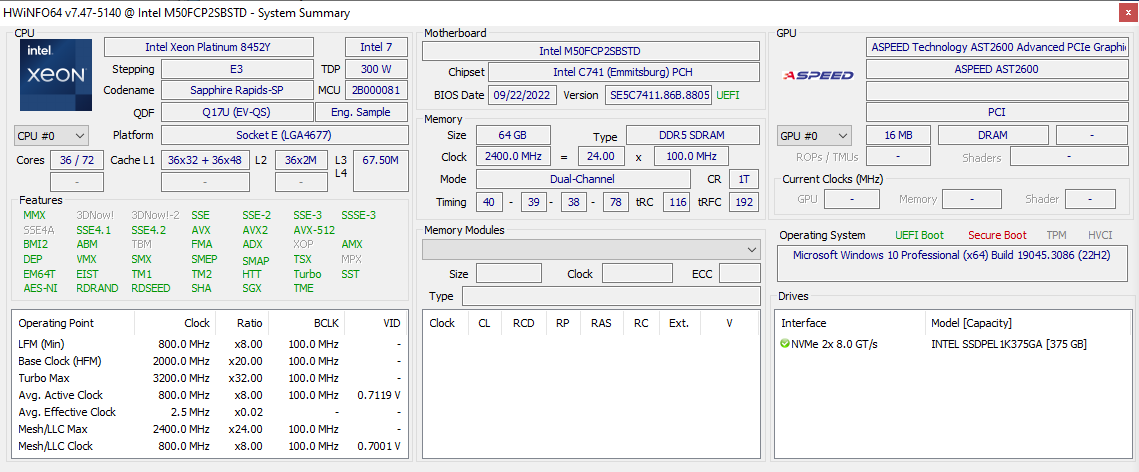This screenshot has height=472, width=1139.
Task: Click the CL column header in memory table
Action: click(485, 323)
